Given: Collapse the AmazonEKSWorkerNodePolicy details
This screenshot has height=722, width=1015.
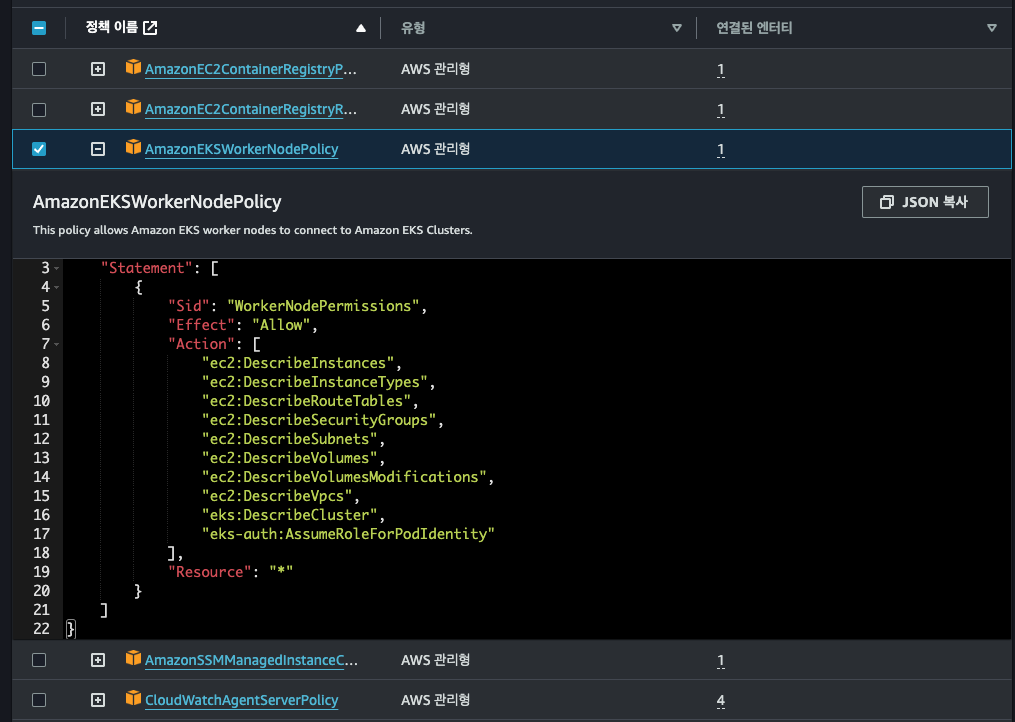Looking at the screenshot, I should click(98, 149).
